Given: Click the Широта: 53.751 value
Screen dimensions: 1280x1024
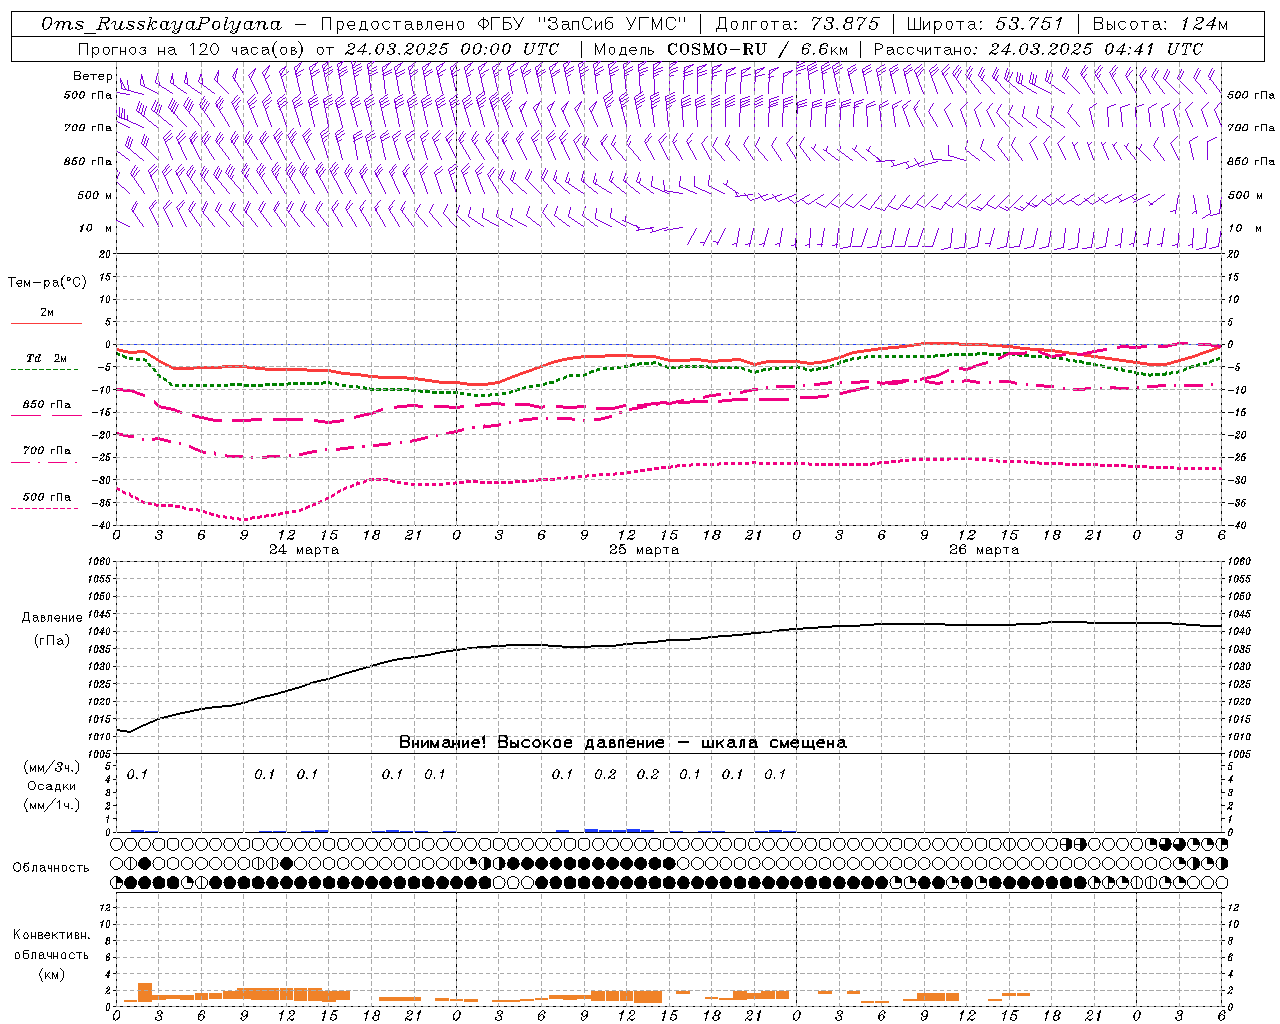Looking at the screenshot, I should (x=986, y=24).
